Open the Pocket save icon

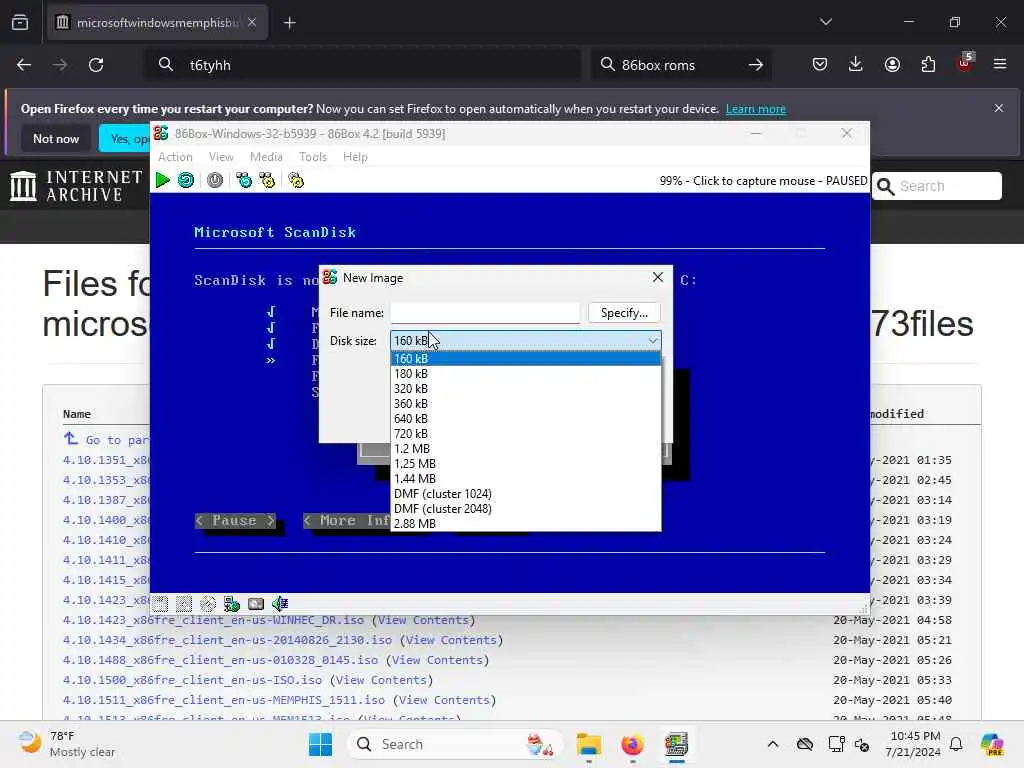coord(820,64)
